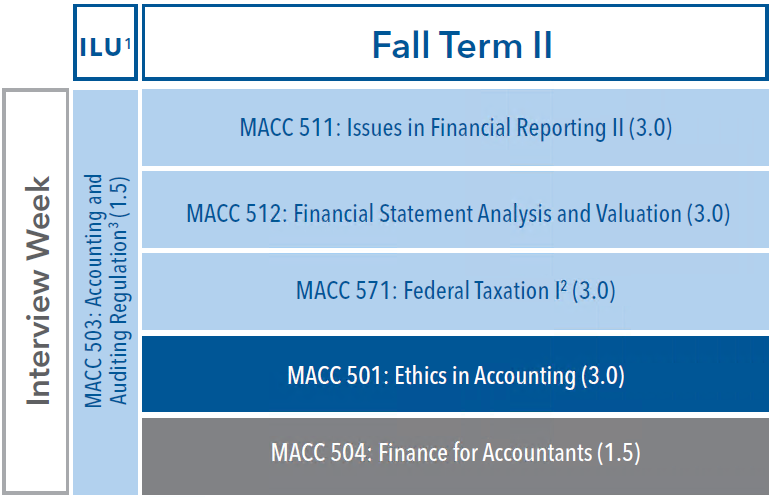Image resolution: width=773 pixels, height=499 pixels.
Task: Click the (3.0) credits on MACC 512
Action: click(x=708, y=214)
